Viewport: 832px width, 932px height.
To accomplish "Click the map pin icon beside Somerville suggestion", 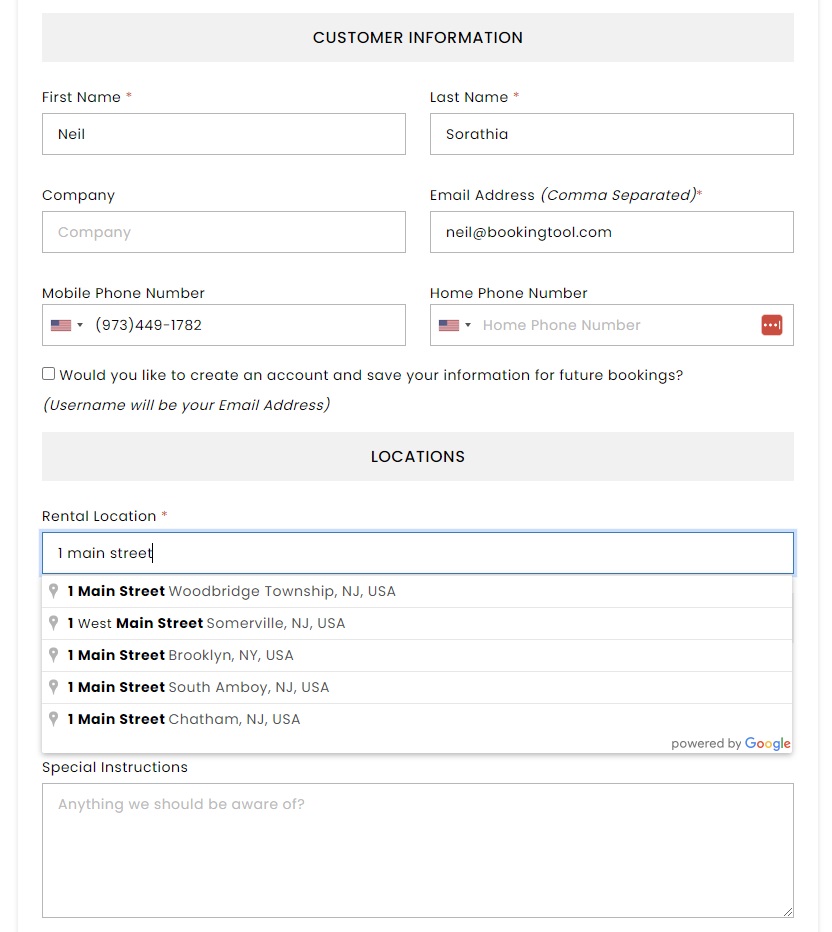I will (53, 623).
